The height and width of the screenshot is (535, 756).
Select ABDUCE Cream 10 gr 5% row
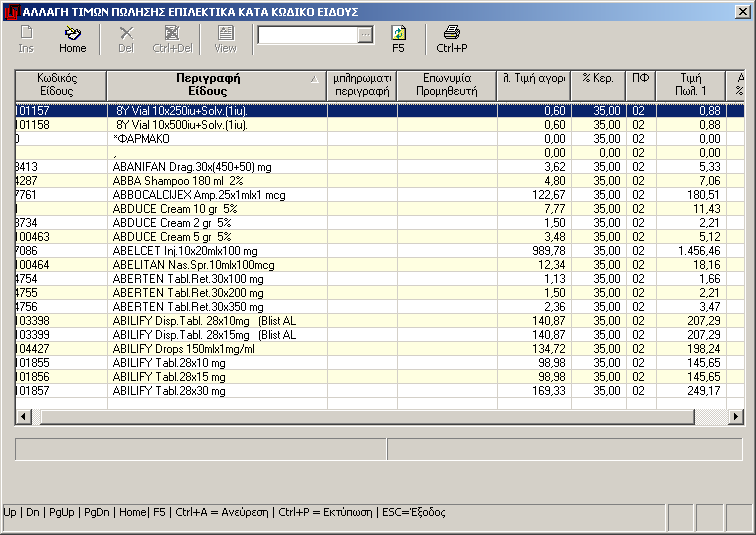point(379,209)
